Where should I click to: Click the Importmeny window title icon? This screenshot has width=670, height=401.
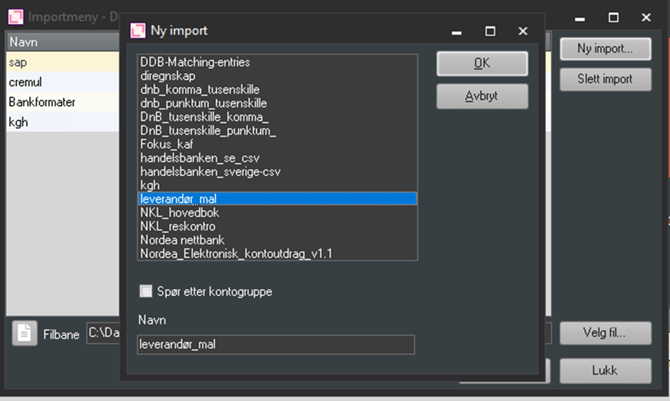(14, 17)
